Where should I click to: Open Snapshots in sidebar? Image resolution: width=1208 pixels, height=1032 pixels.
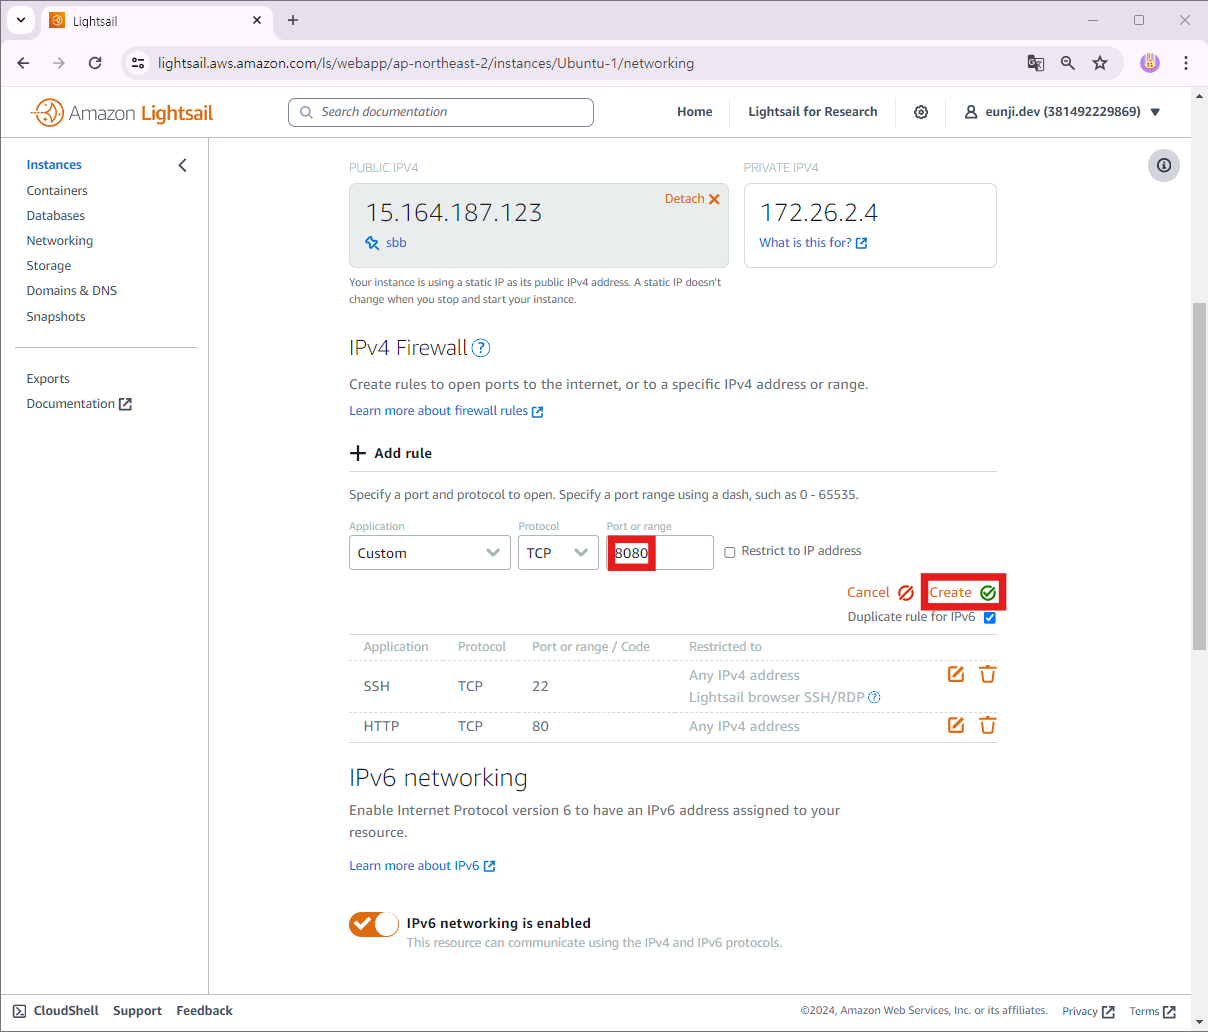[x=56, y=317]
